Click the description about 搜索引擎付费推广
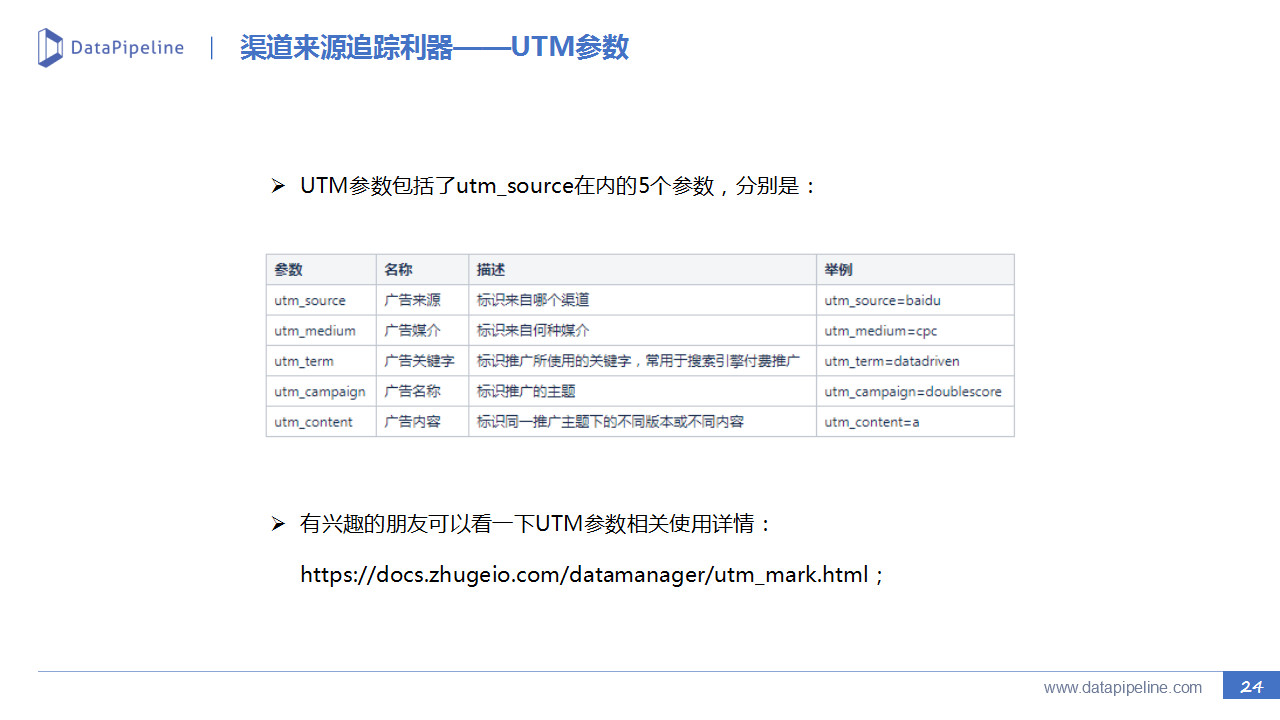This screenshot has height=720, width=1280. click(x=638, y=361)
